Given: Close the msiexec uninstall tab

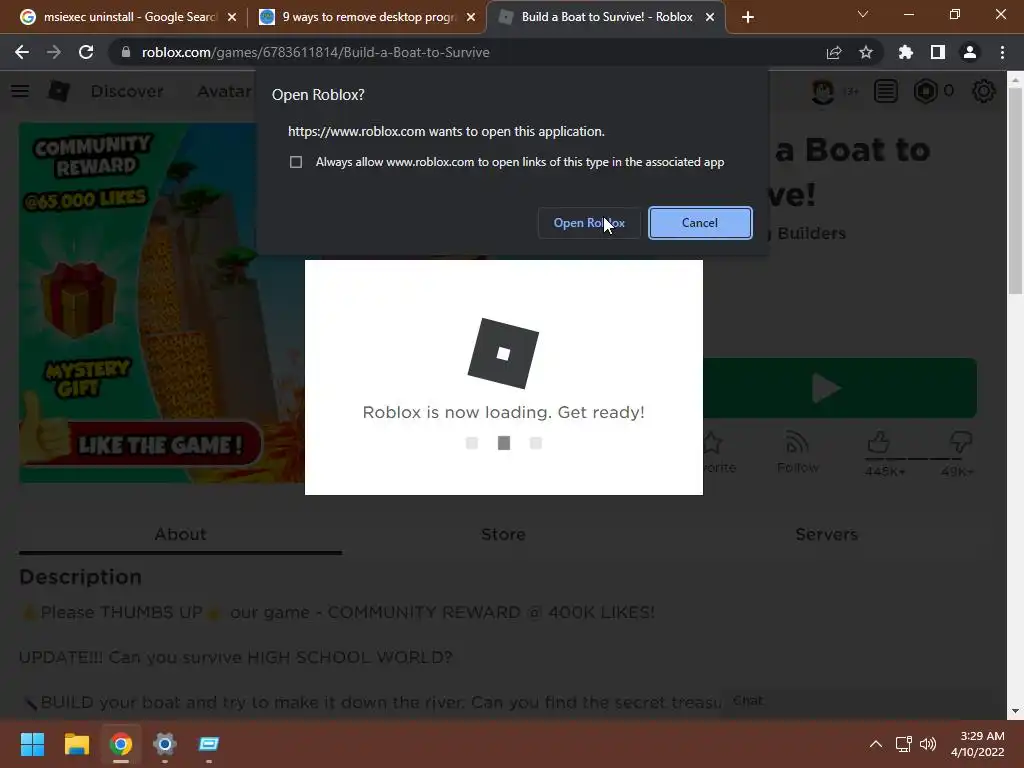Looking at the screenshot, I should click(232, 17).
